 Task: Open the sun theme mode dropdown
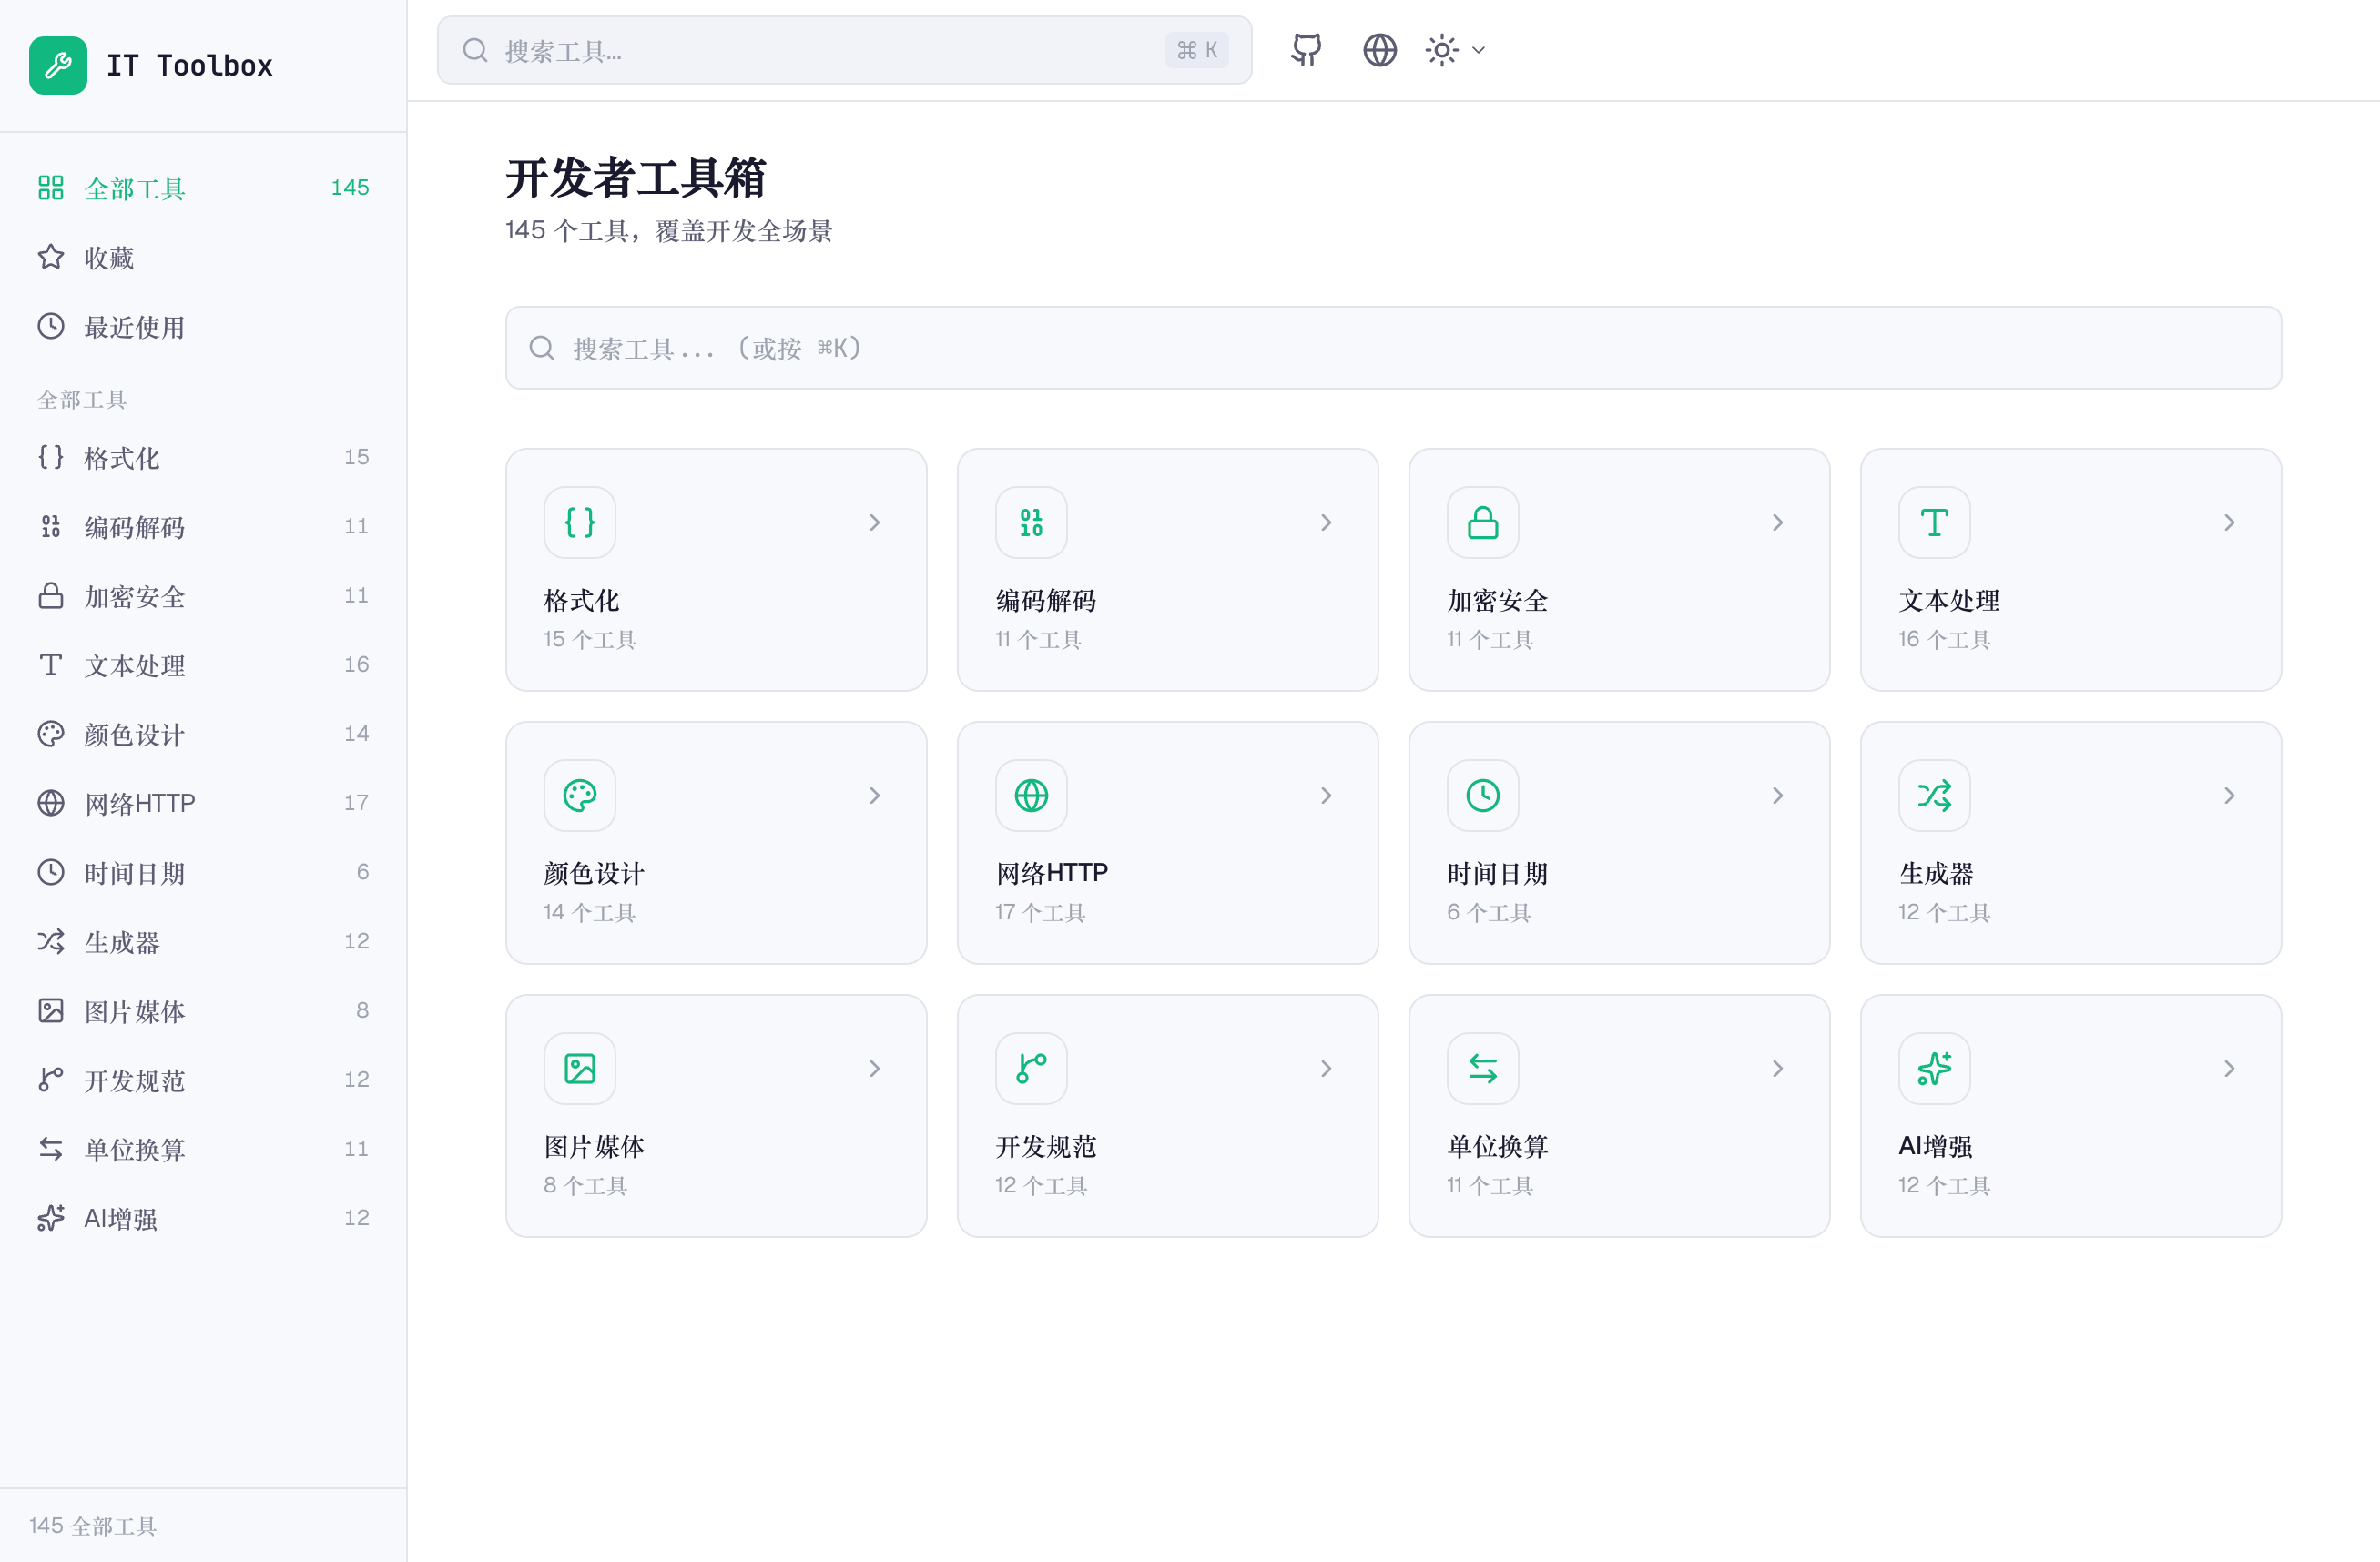(x=1455, y=50)
